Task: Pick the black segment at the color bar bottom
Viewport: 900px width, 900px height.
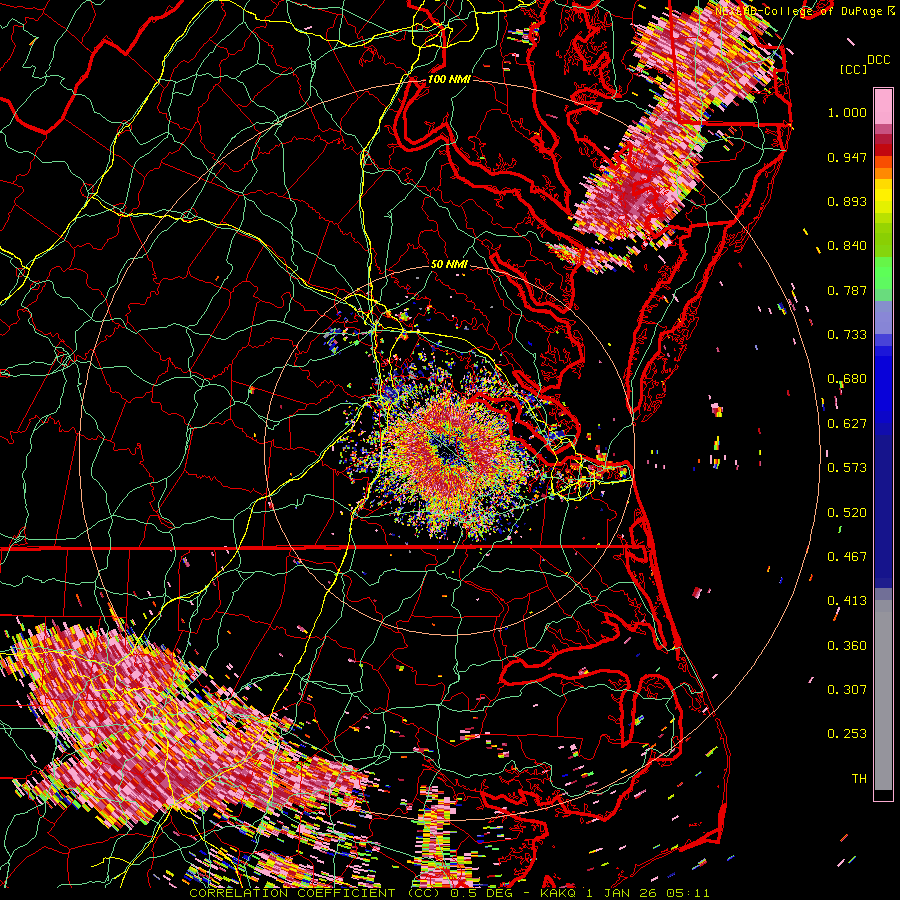Action: point(883,795)
